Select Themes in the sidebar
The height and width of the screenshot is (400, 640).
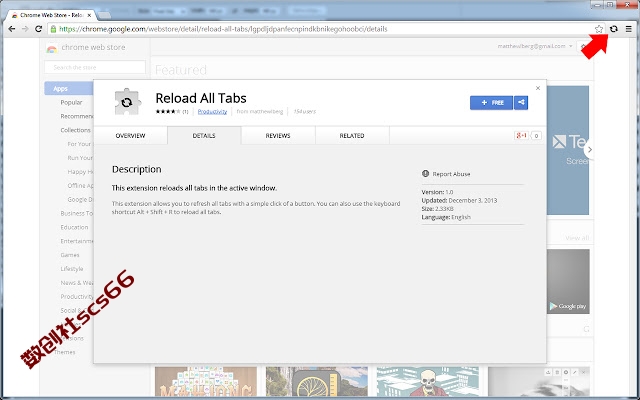click(x=64, y=352)
